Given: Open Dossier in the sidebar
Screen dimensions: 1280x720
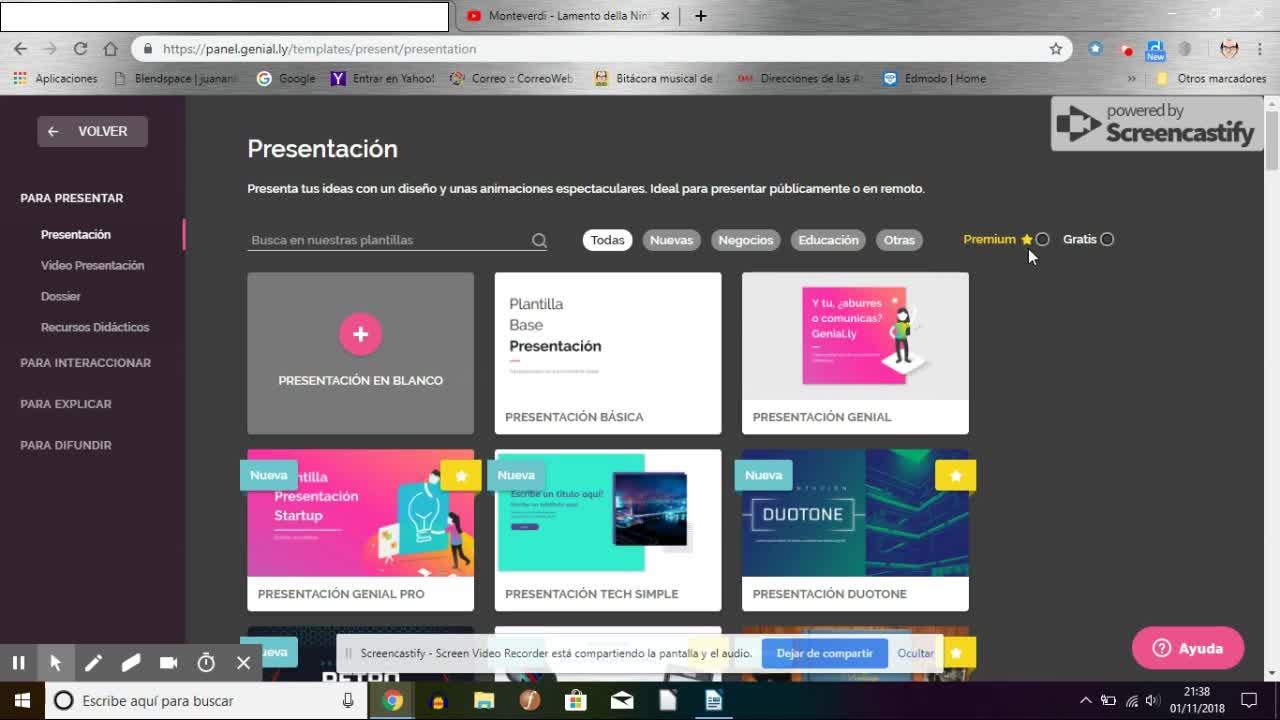Looking at the screenshot, I should pyautogui.click(x=61, y=296).
